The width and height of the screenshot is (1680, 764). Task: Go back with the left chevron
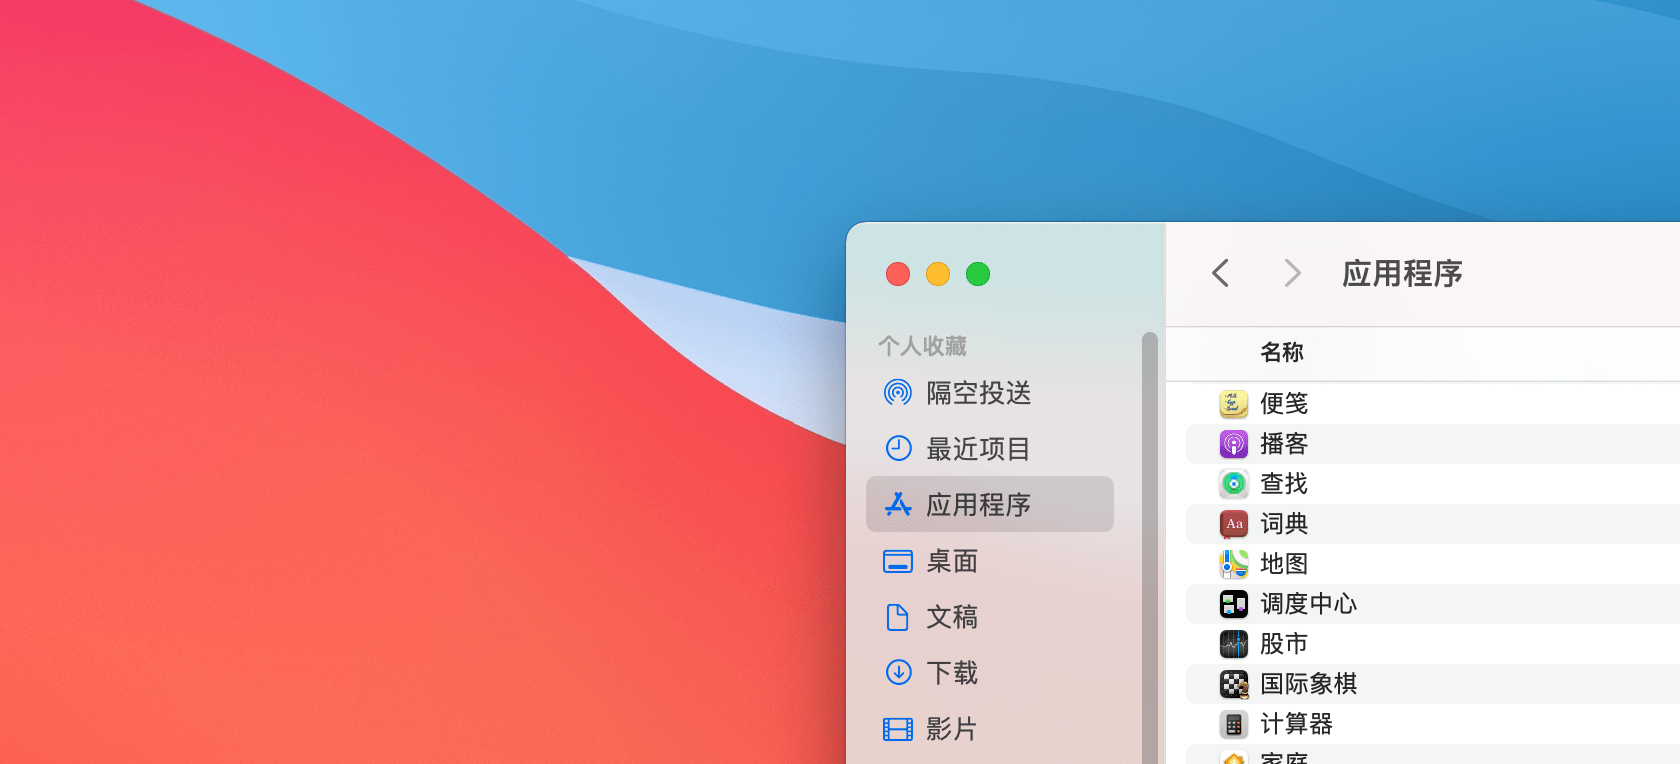click(x=1220, y=273)
